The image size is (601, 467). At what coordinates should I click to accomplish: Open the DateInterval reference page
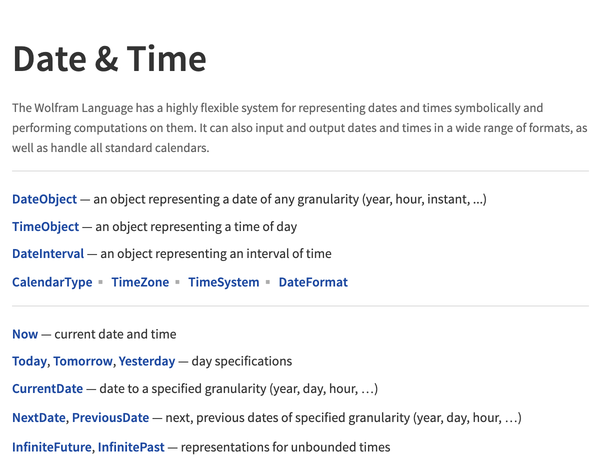48,254
